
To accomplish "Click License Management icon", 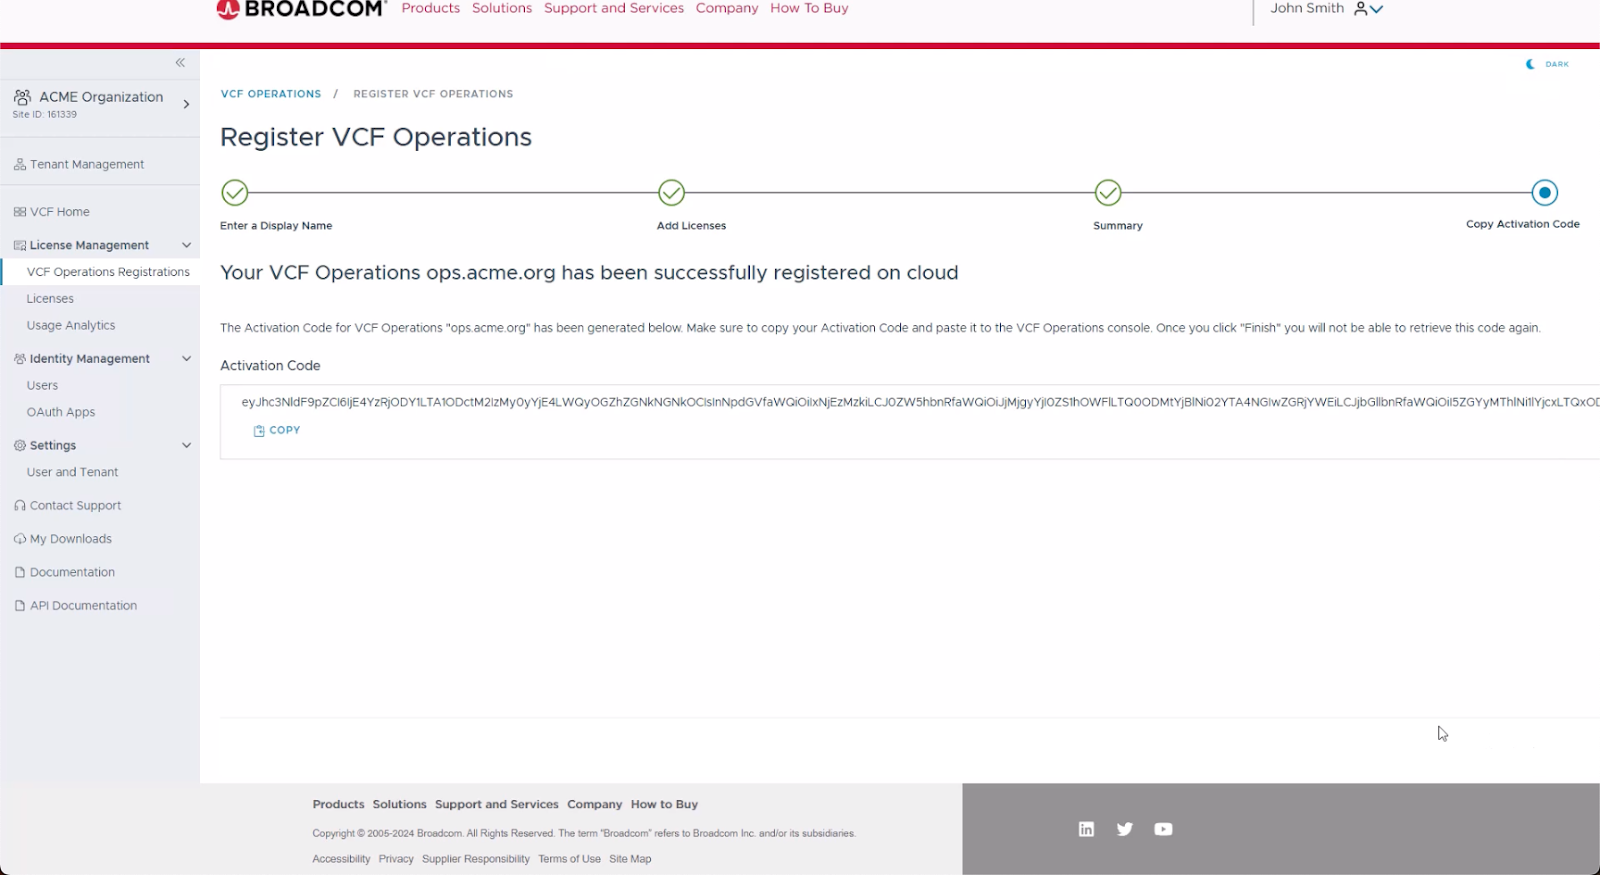I will 20,245.
